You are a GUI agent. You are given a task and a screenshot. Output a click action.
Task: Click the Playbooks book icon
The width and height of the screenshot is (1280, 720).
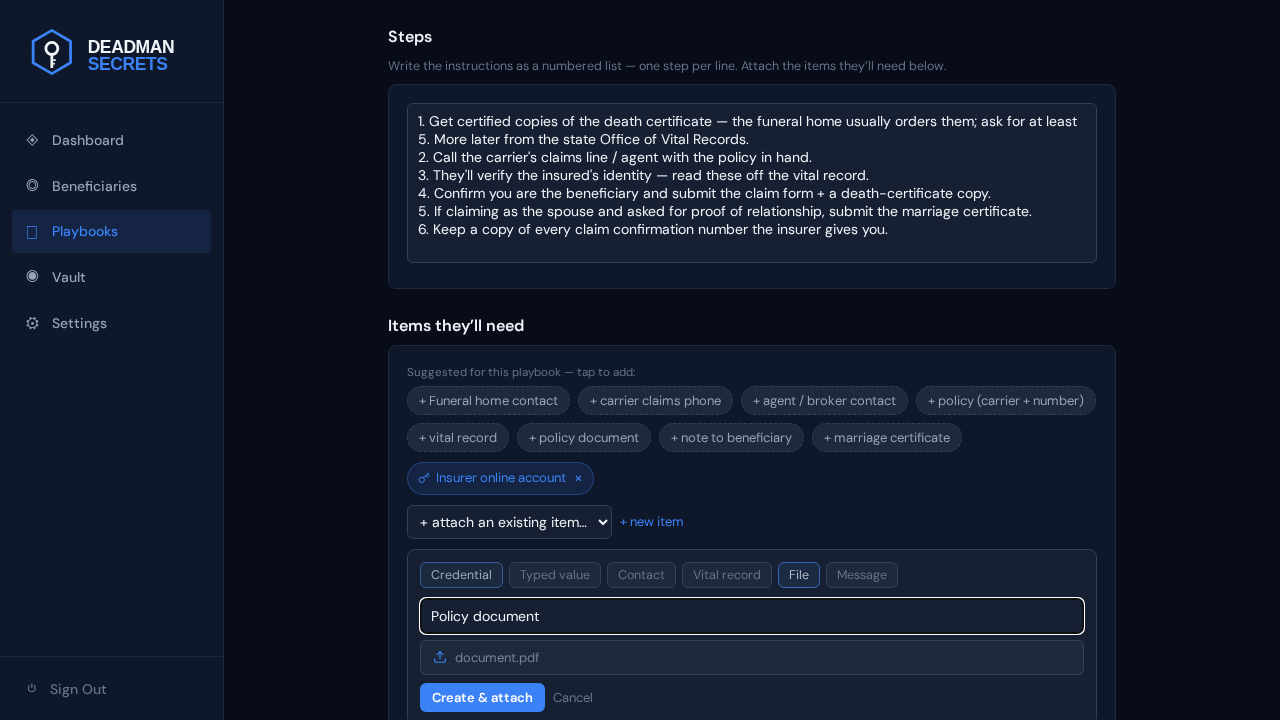(x=32, y=232)
